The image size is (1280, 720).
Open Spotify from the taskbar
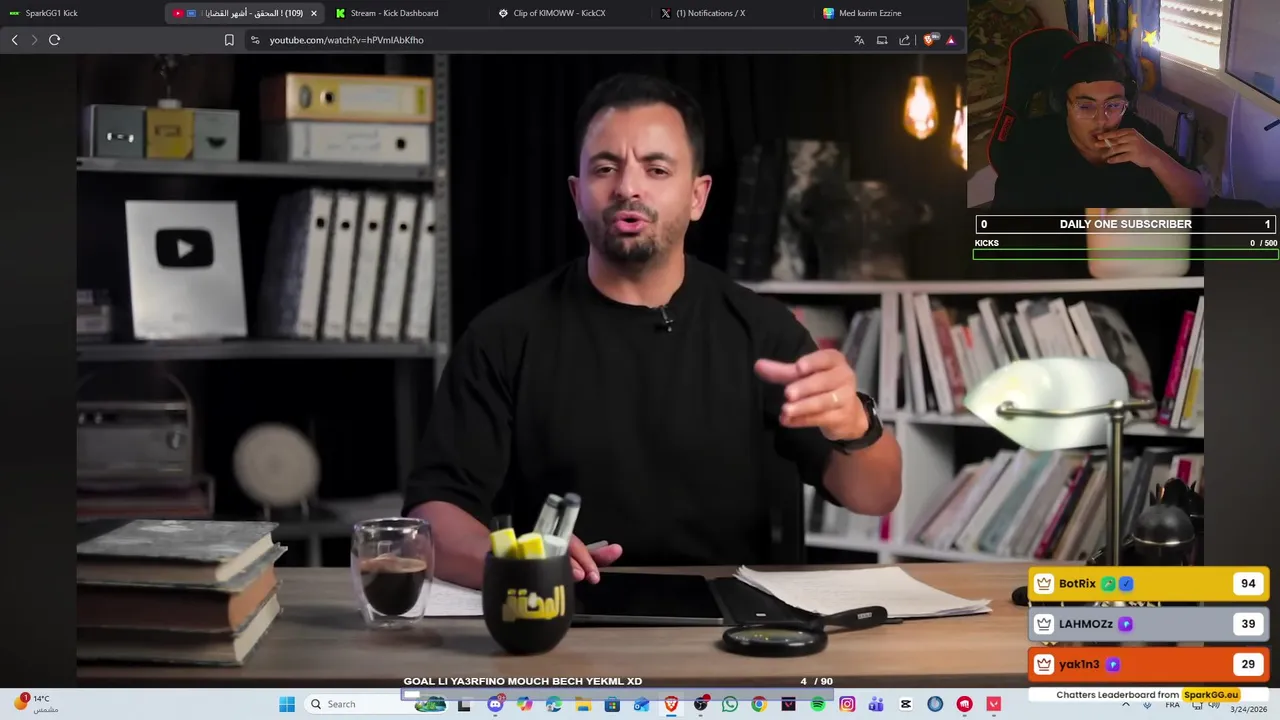(817, 704)
